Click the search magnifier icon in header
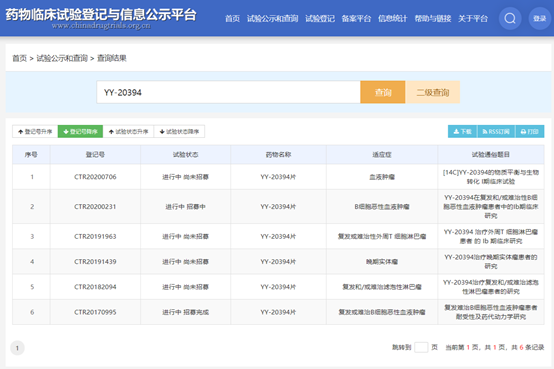554x369 pixels. [x=510, y=18]
